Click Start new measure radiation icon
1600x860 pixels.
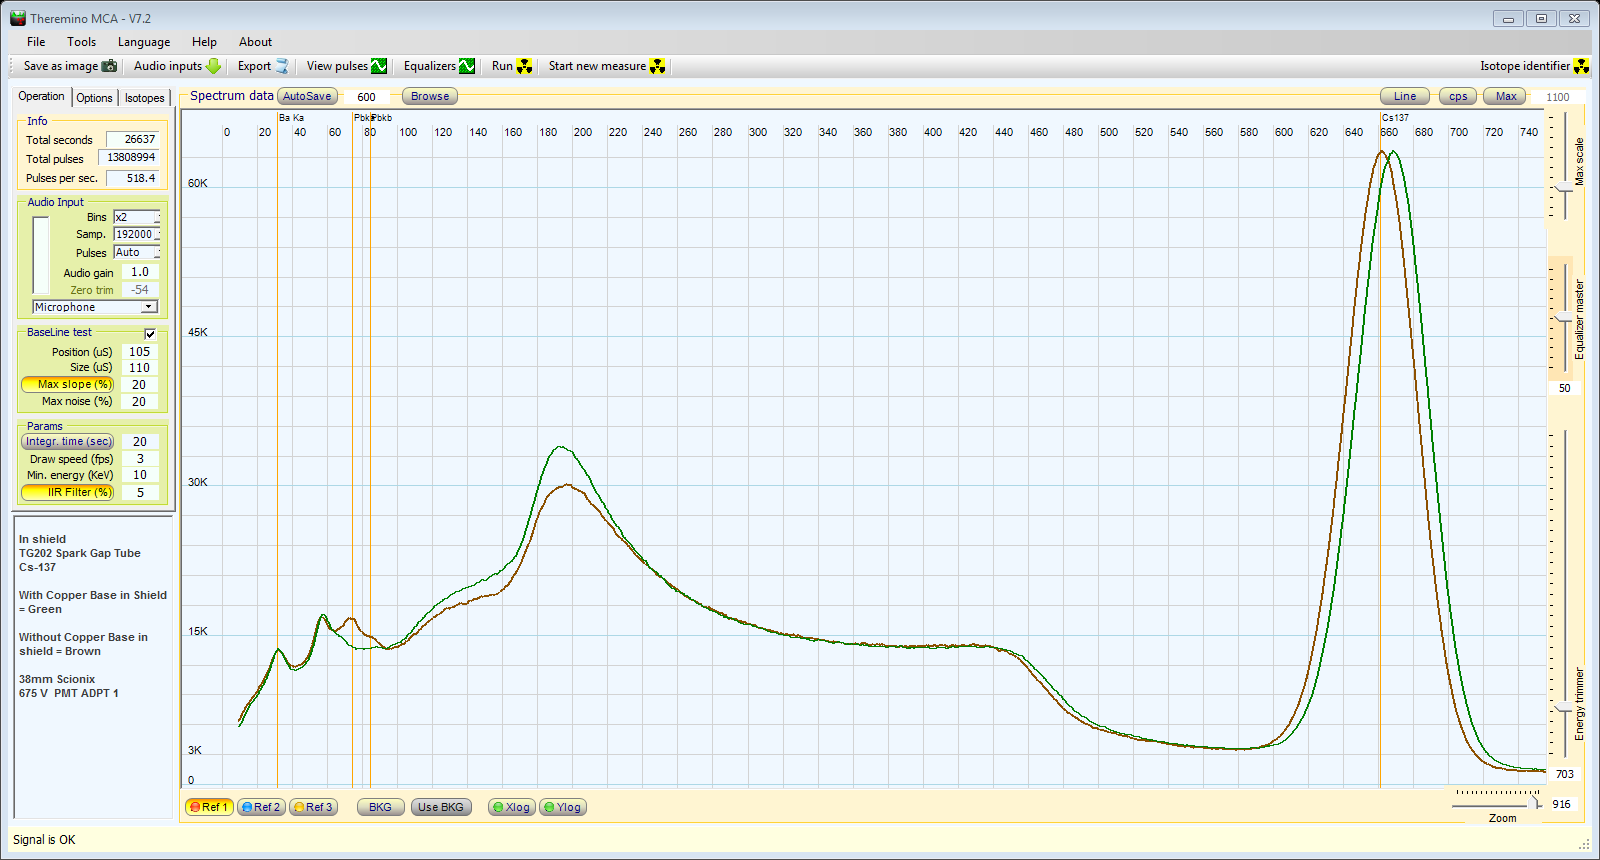coord(657,66)
